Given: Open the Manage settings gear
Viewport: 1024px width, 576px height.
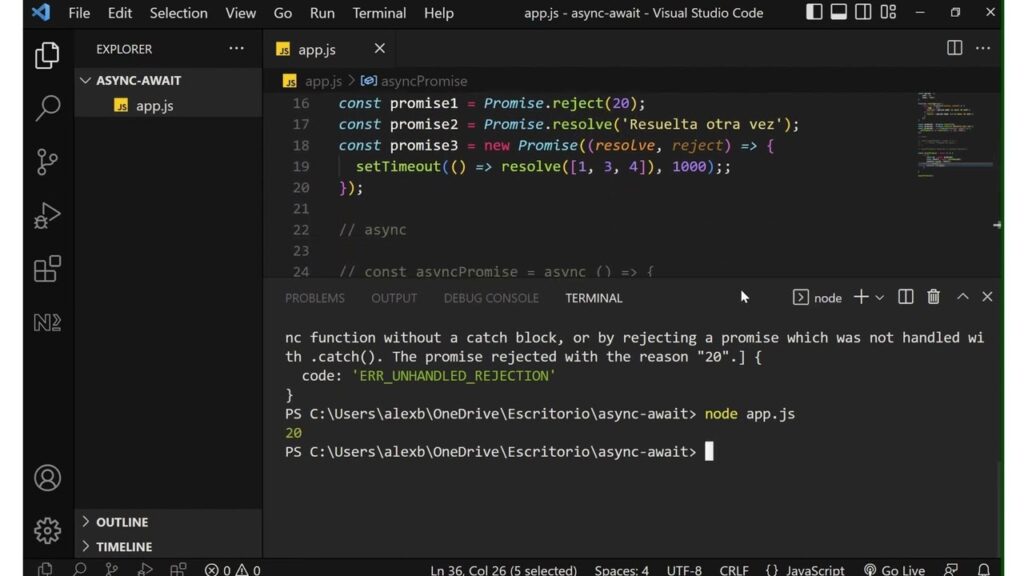Looking at the screenshot, I should coord(47,530).
